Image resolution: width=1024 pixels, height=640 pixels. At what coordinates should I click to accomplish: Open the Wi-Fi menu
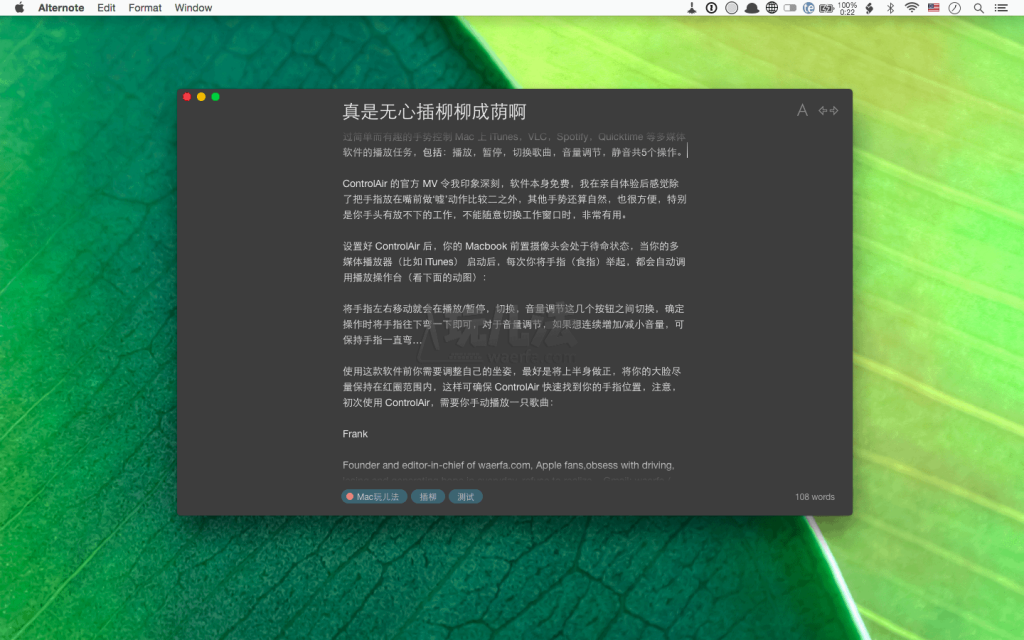click(x=912, y=8)
